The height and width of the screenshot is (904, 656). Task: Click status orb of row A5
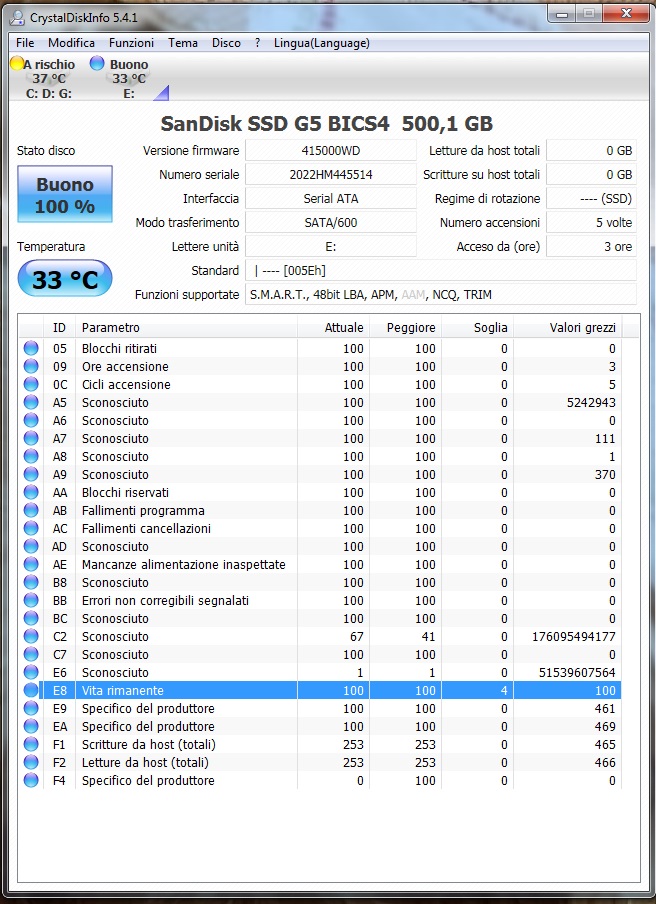point(31,402)
